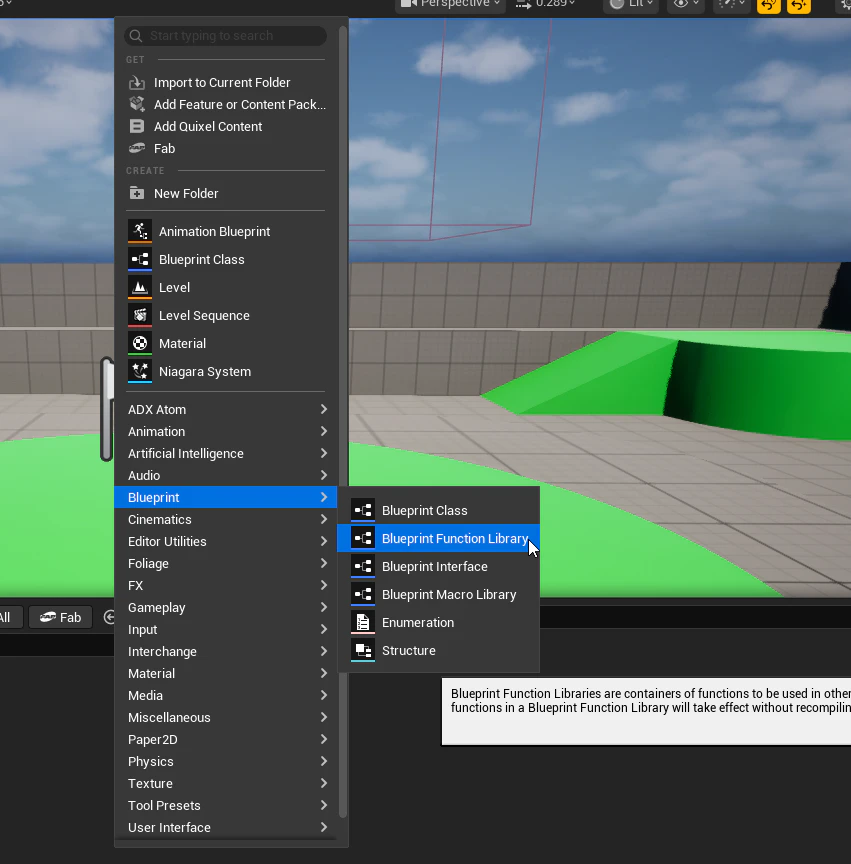
Task: Click the Blueprint Macro Library icon
Action: [363, 595]
